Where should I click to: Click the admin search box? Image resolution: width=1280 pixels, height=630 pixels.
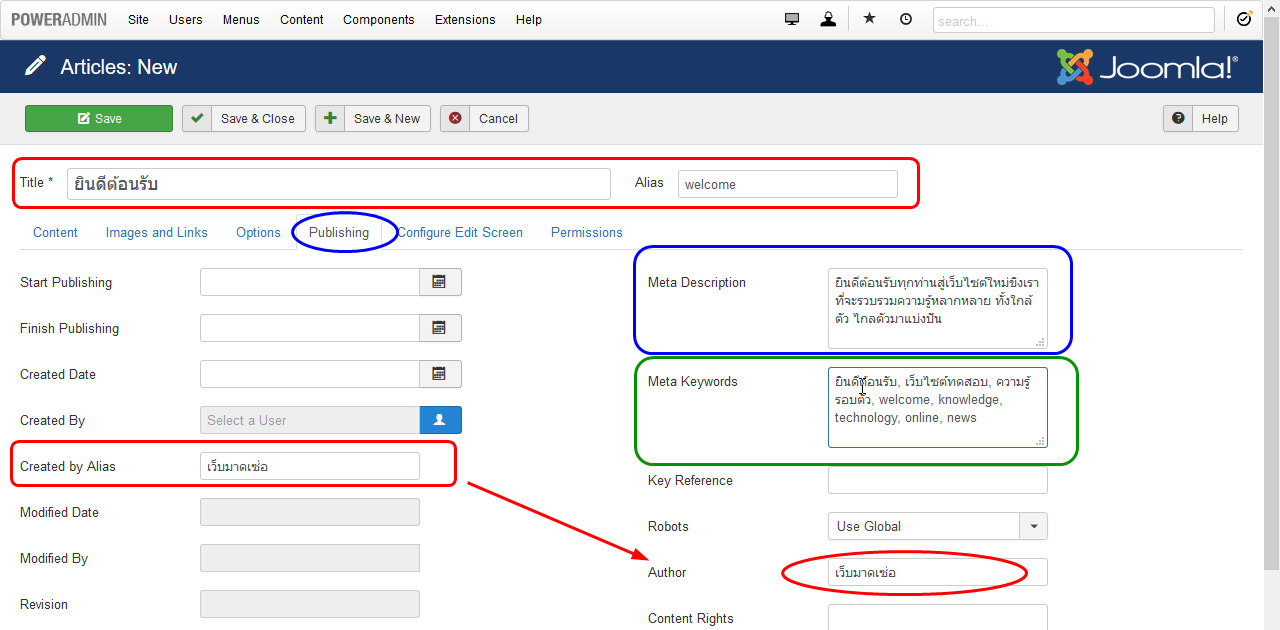(x=1073, y=19)
